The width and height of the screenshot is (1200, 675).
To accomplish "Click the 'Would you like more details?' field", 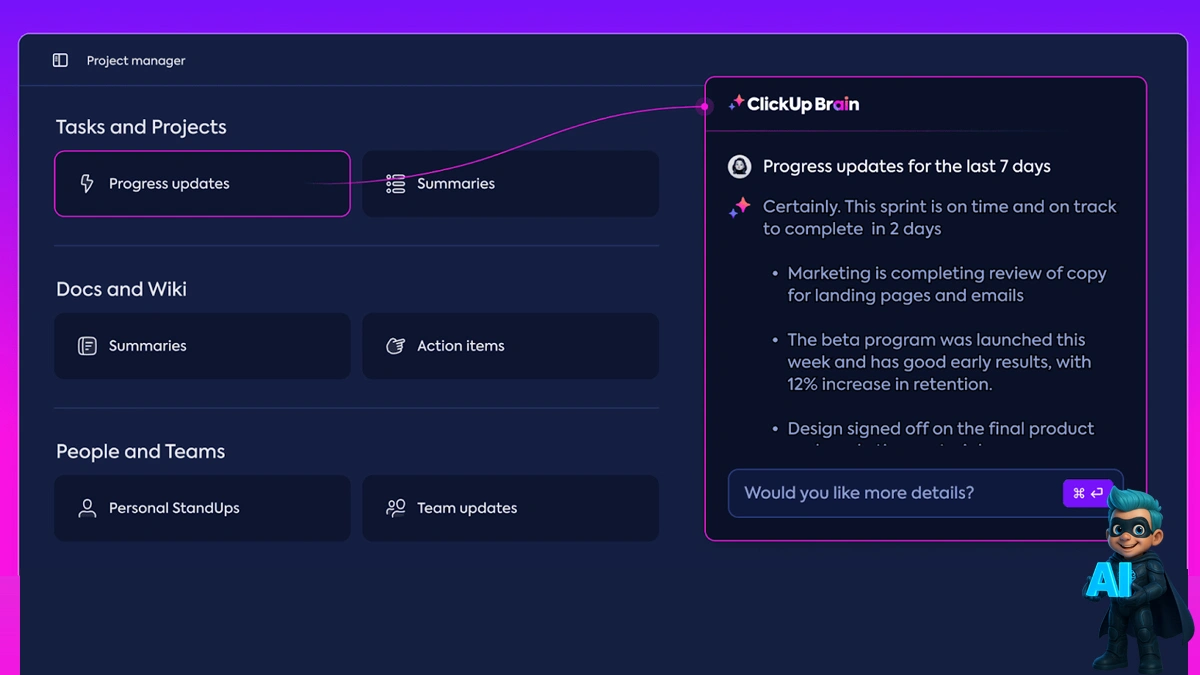I will pyautogui.click(x=925, y=493).
